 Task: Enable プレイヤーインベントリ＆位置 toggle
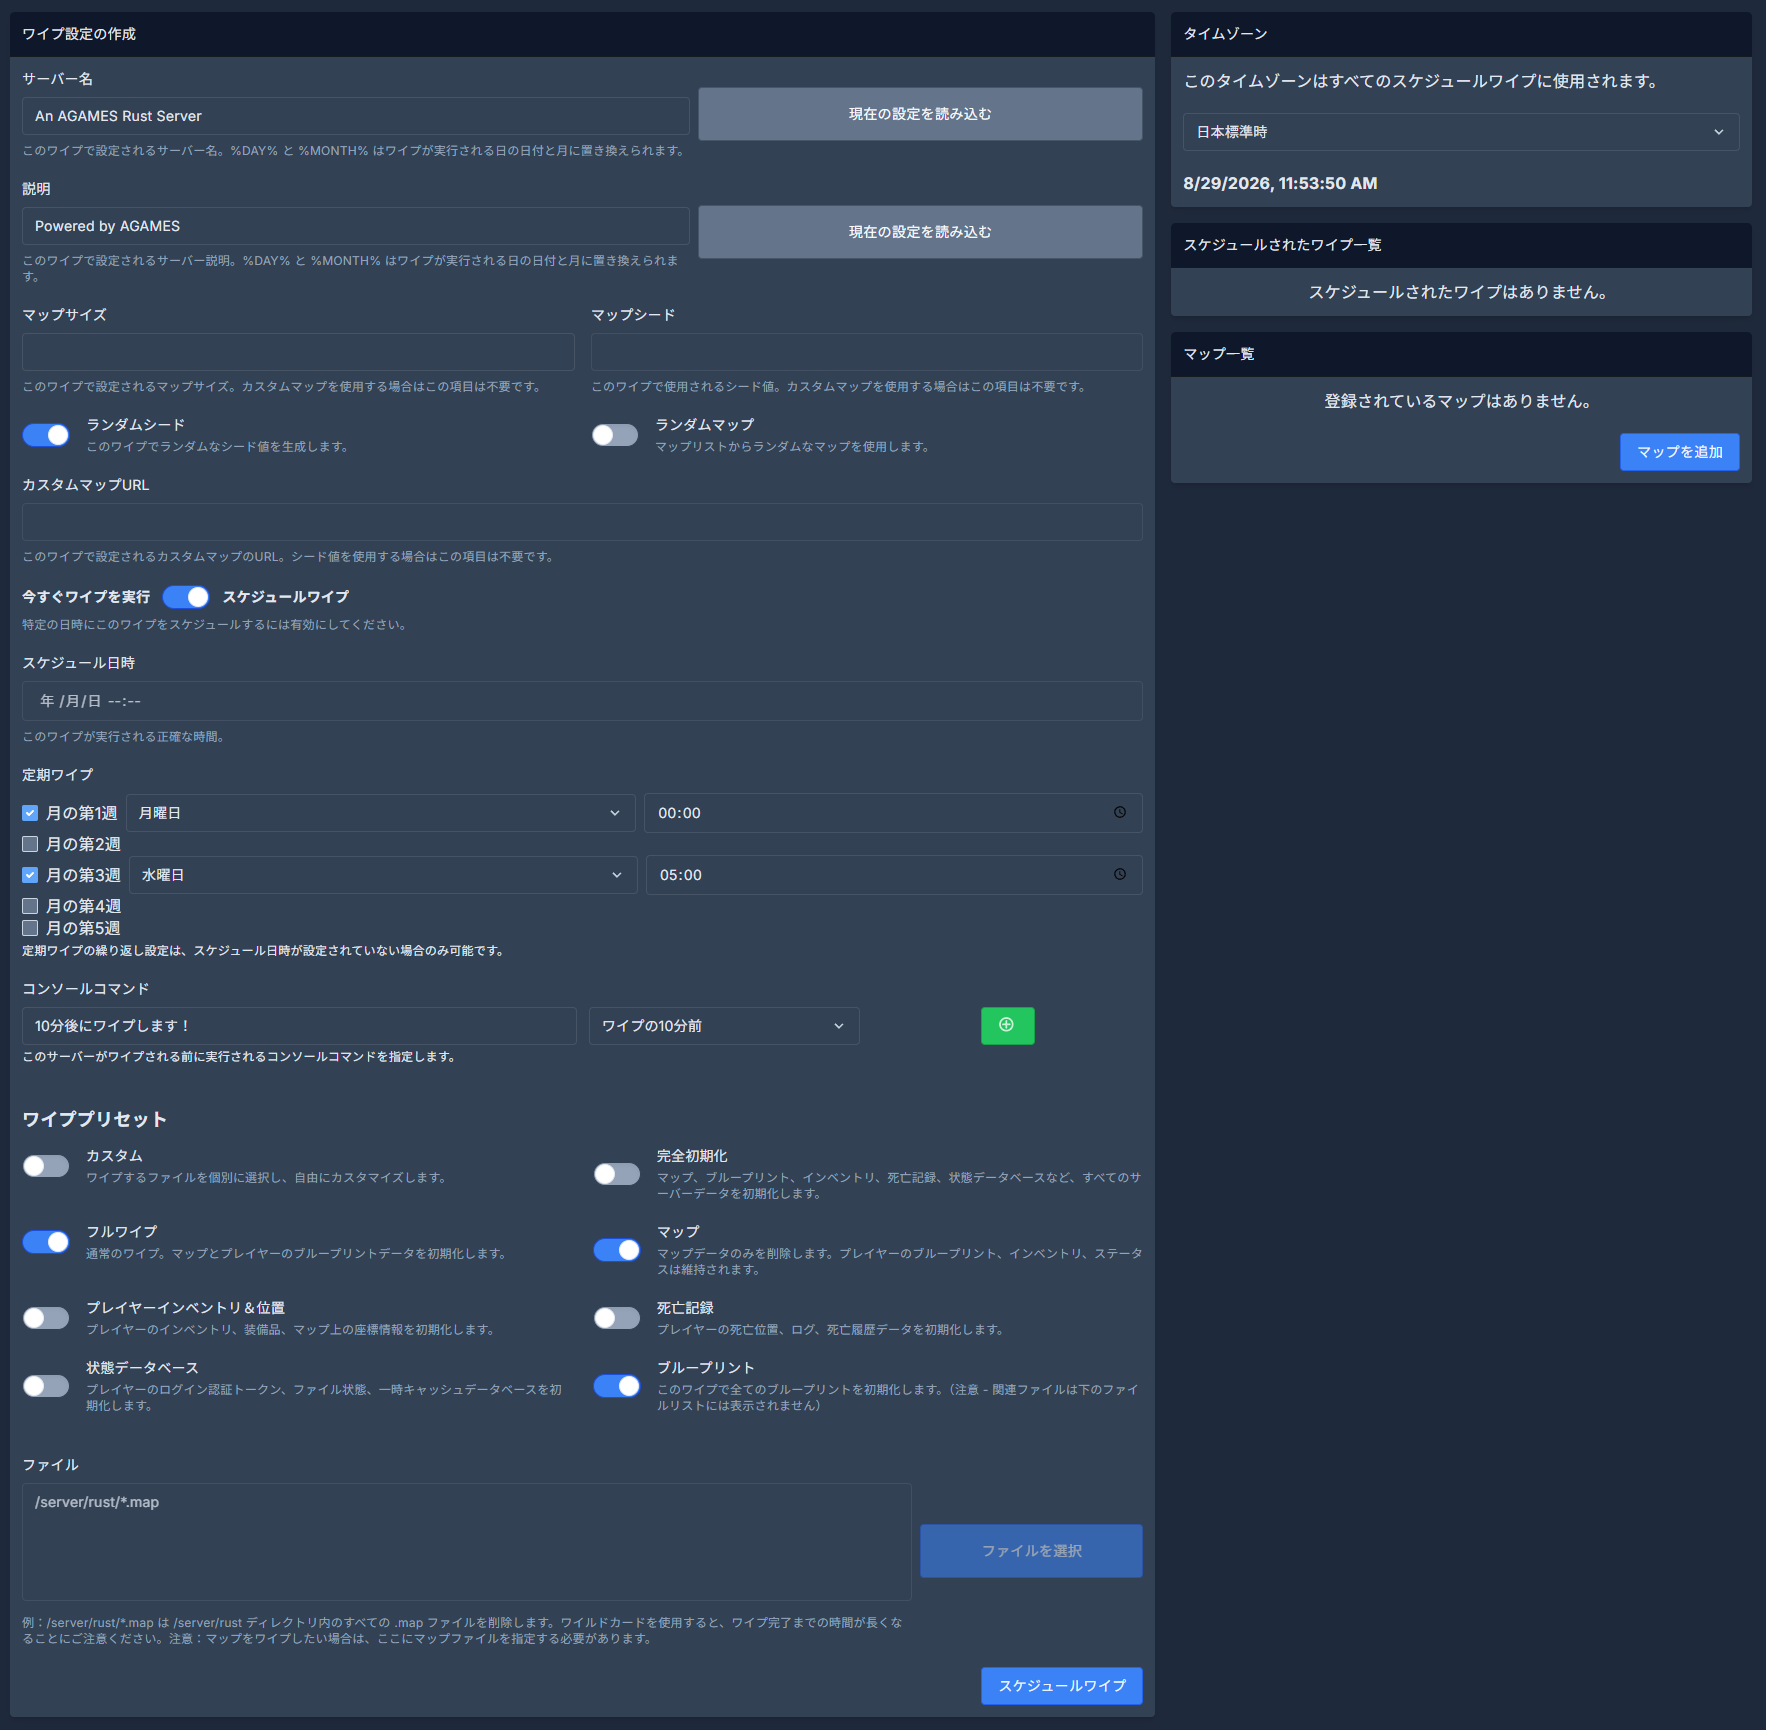click(x=46, y=1318)
